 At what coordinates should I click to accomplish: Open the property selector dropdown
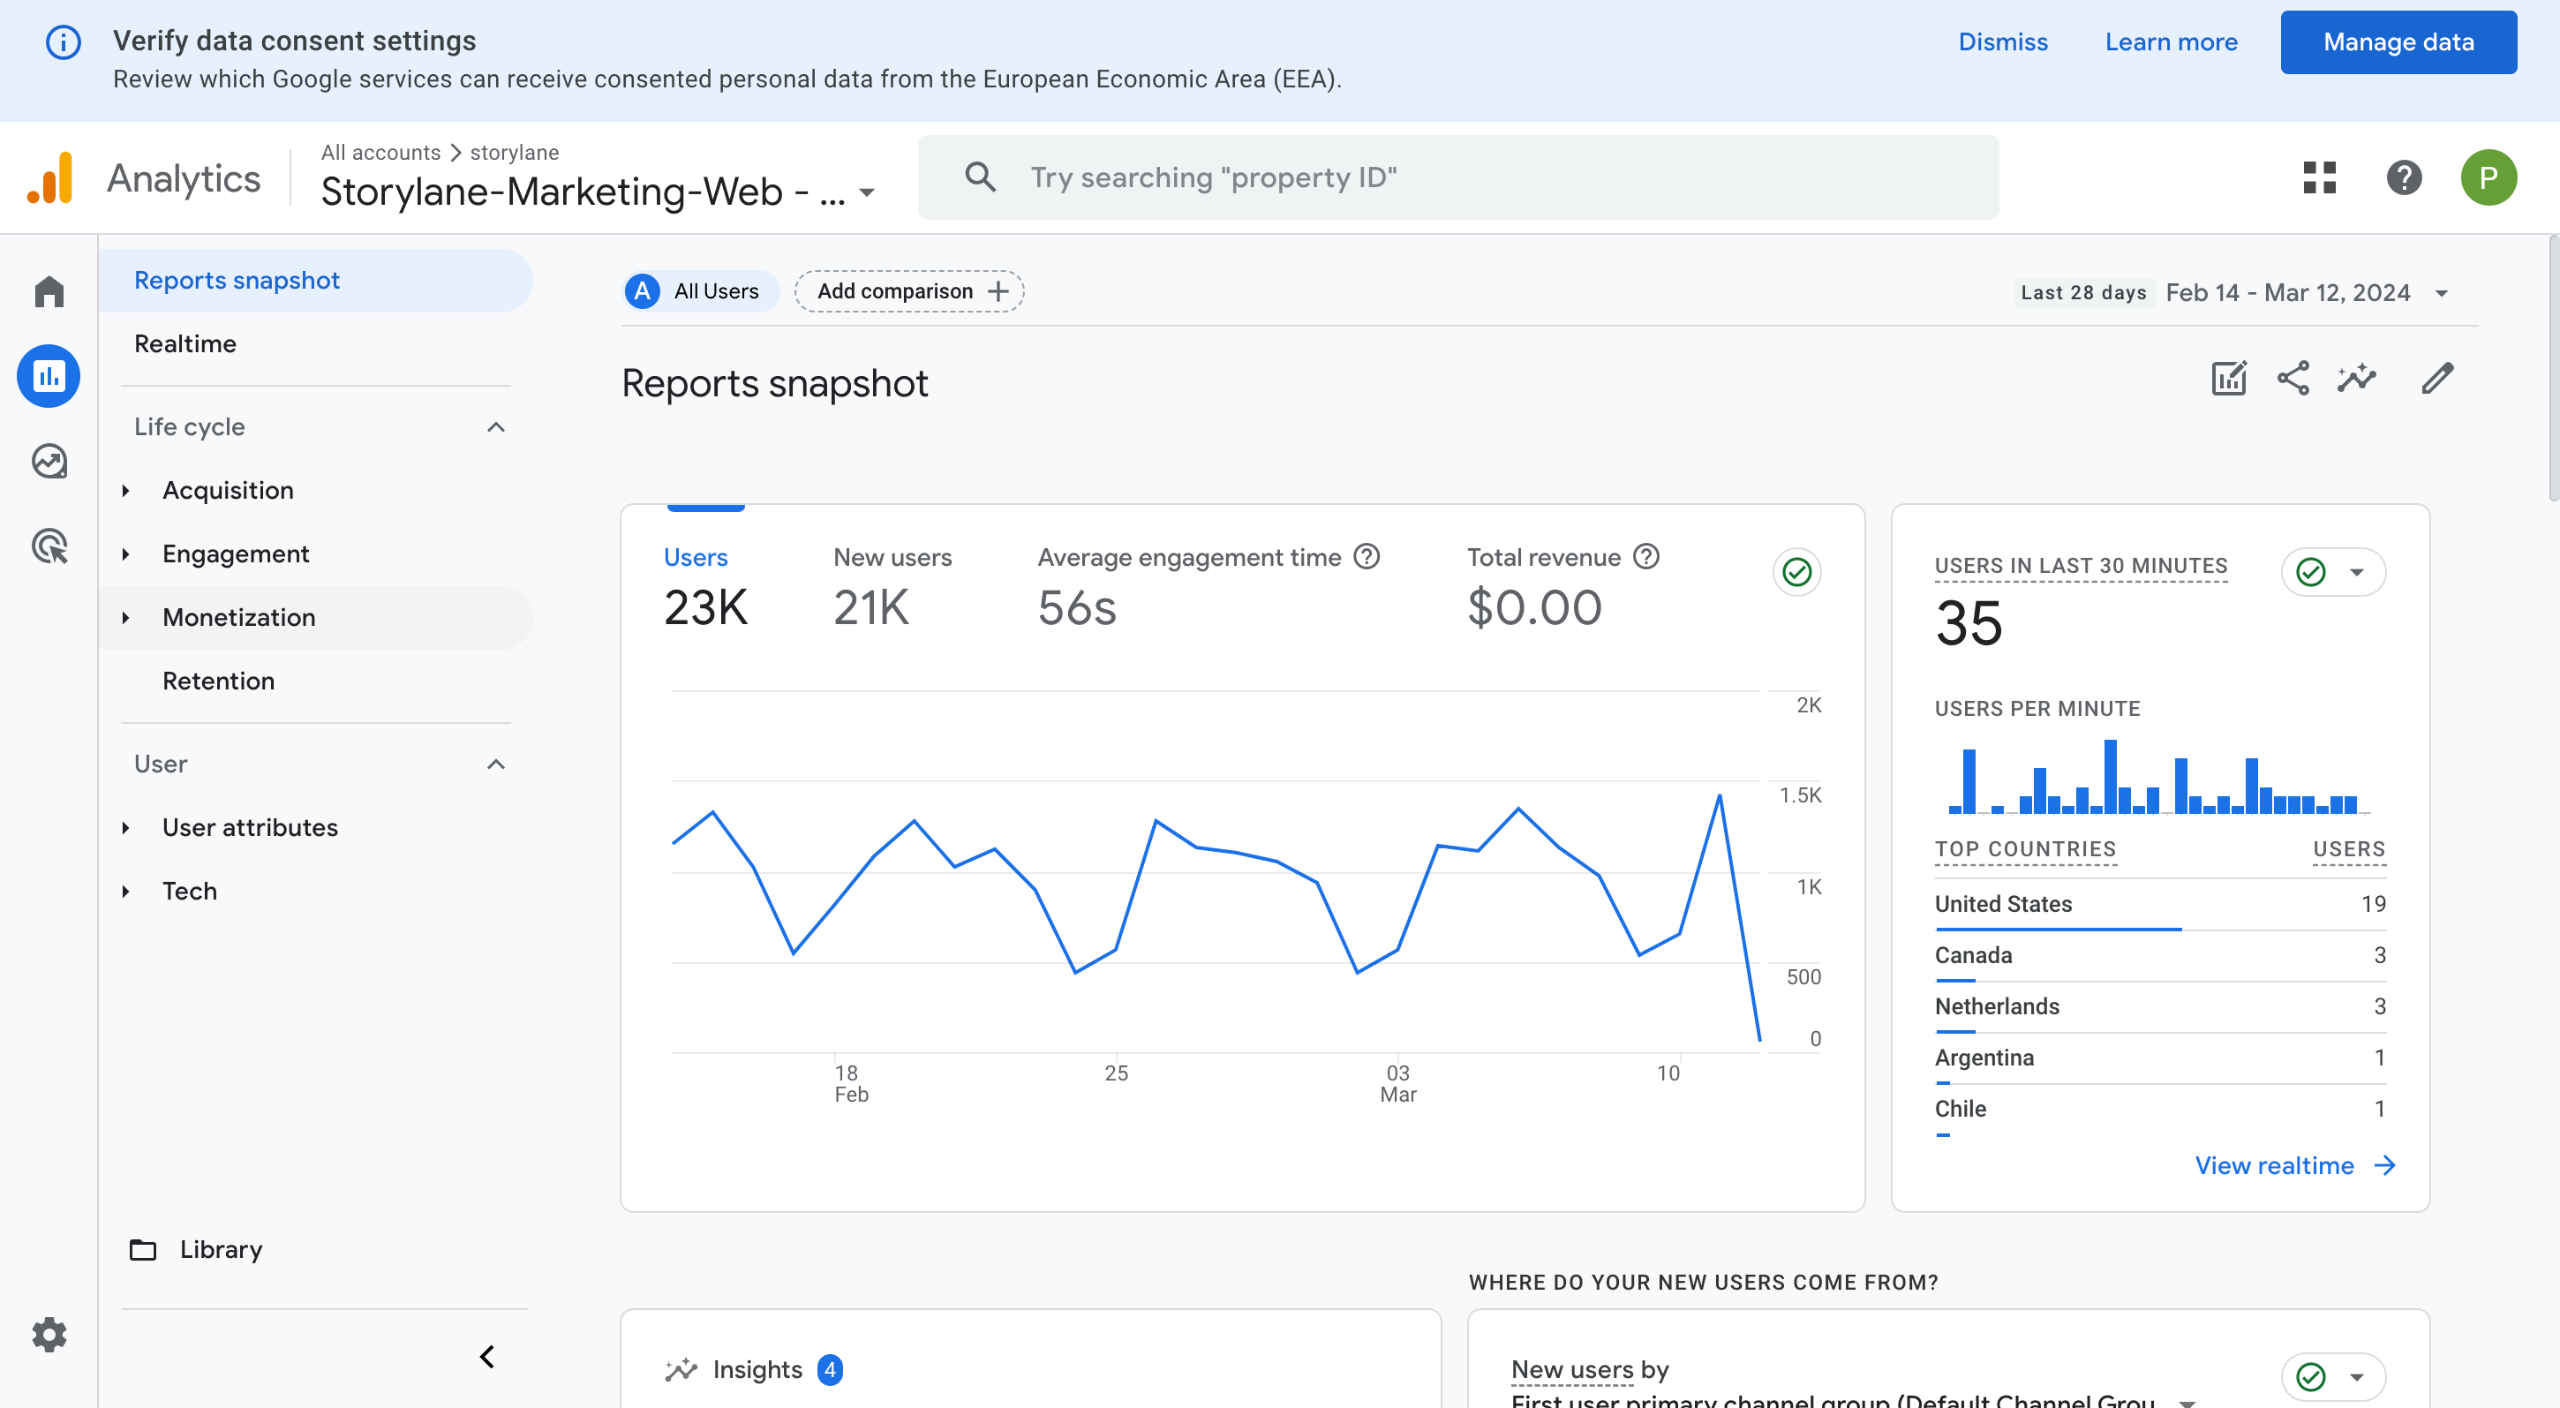(x=598, y=191)
